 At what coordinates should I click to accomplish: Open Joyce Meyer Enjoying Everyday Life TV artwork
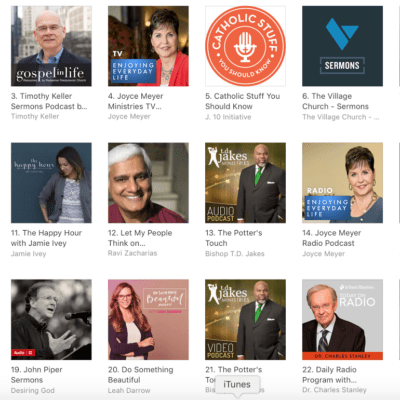pyautogui.click(x=148, y=46)
